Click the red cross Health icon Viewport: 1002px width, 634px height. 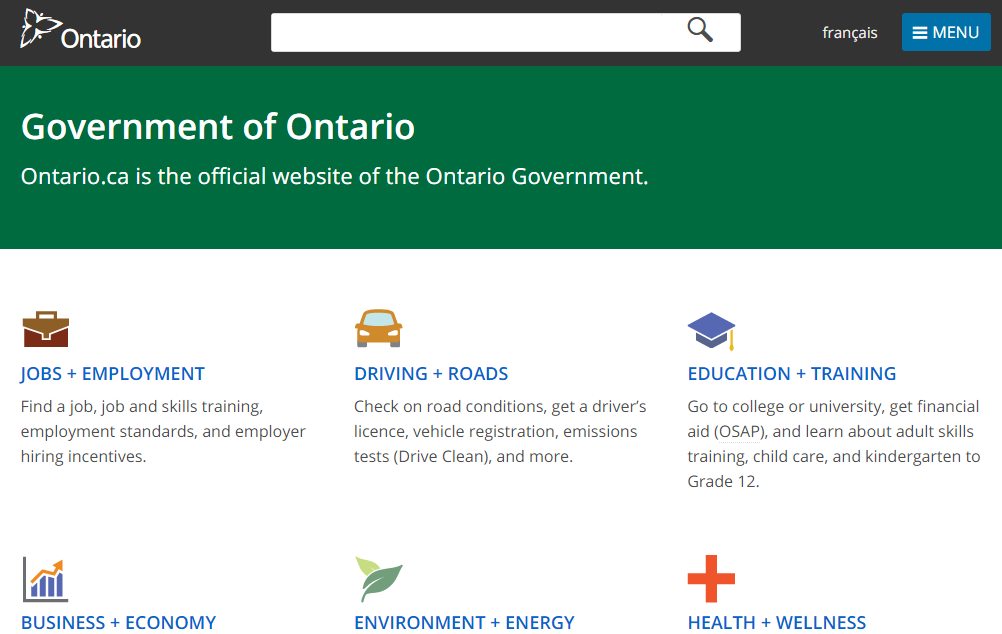point(711,579)
